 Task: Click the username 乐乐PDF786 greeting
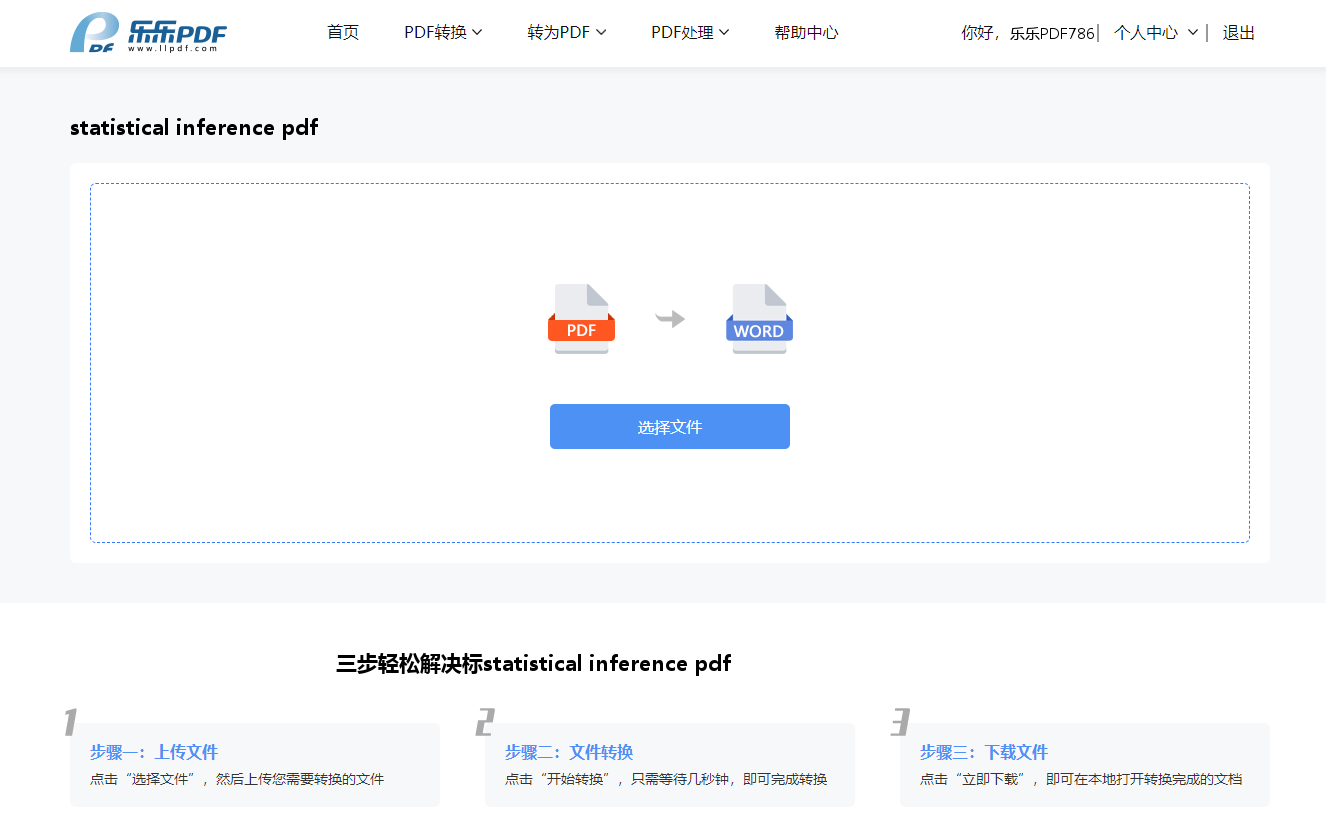[1051, 33]
